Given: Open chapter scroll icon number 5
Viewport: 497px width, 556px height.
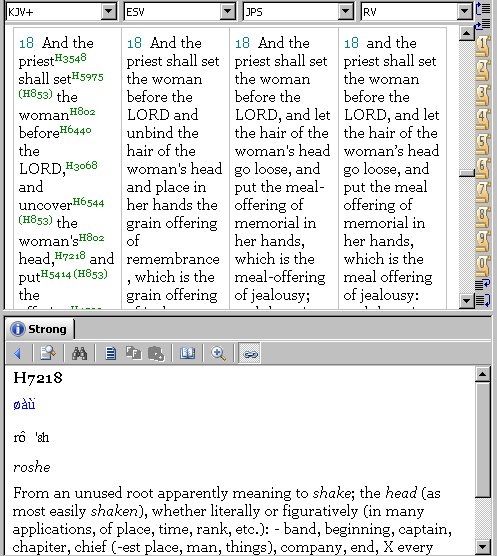Looking at the screenshot, I should (482, 144).
